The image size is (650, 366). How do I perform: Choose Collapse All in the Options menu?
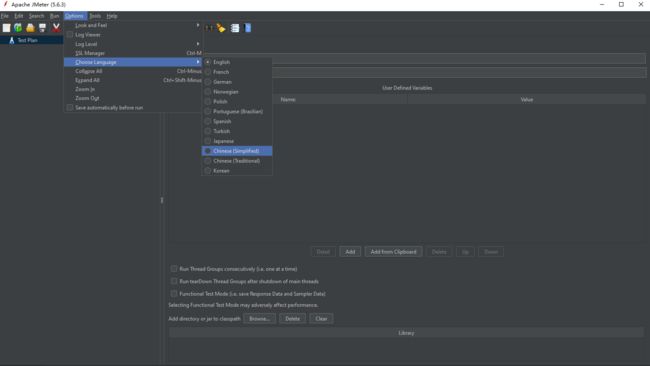(x=133, y=71)
